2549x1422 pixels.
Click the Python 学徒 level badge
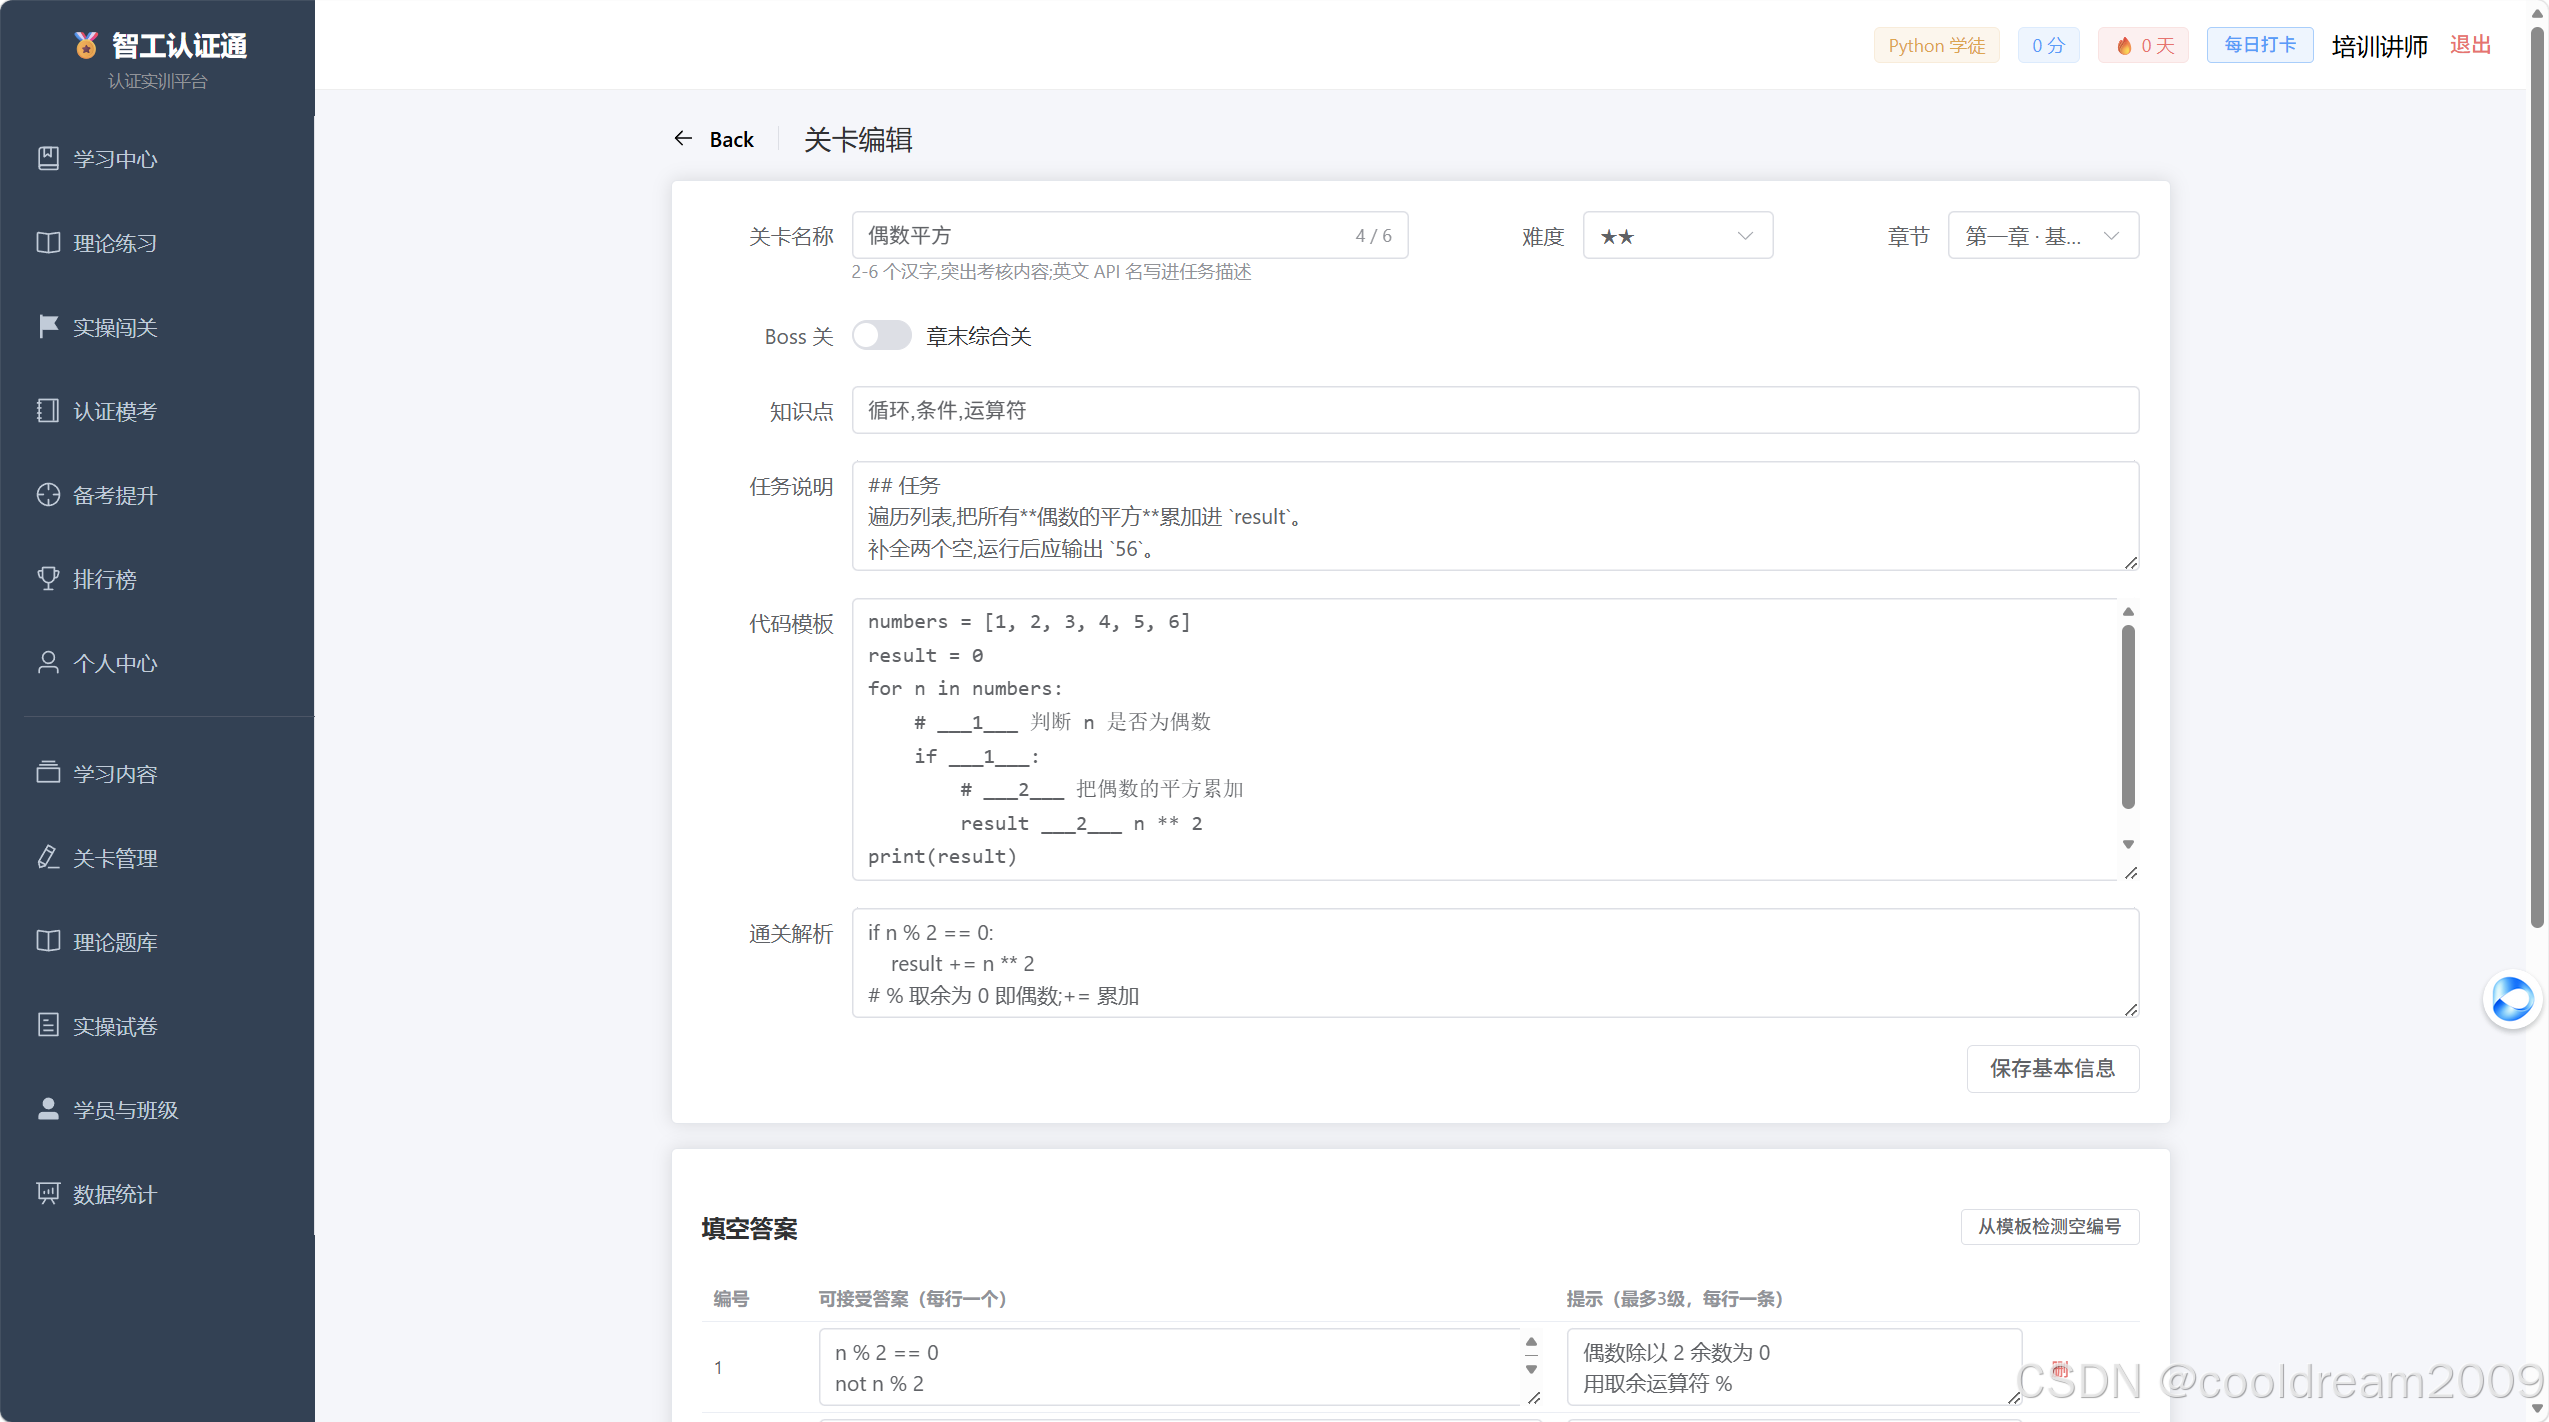(x=1936, y=45)
